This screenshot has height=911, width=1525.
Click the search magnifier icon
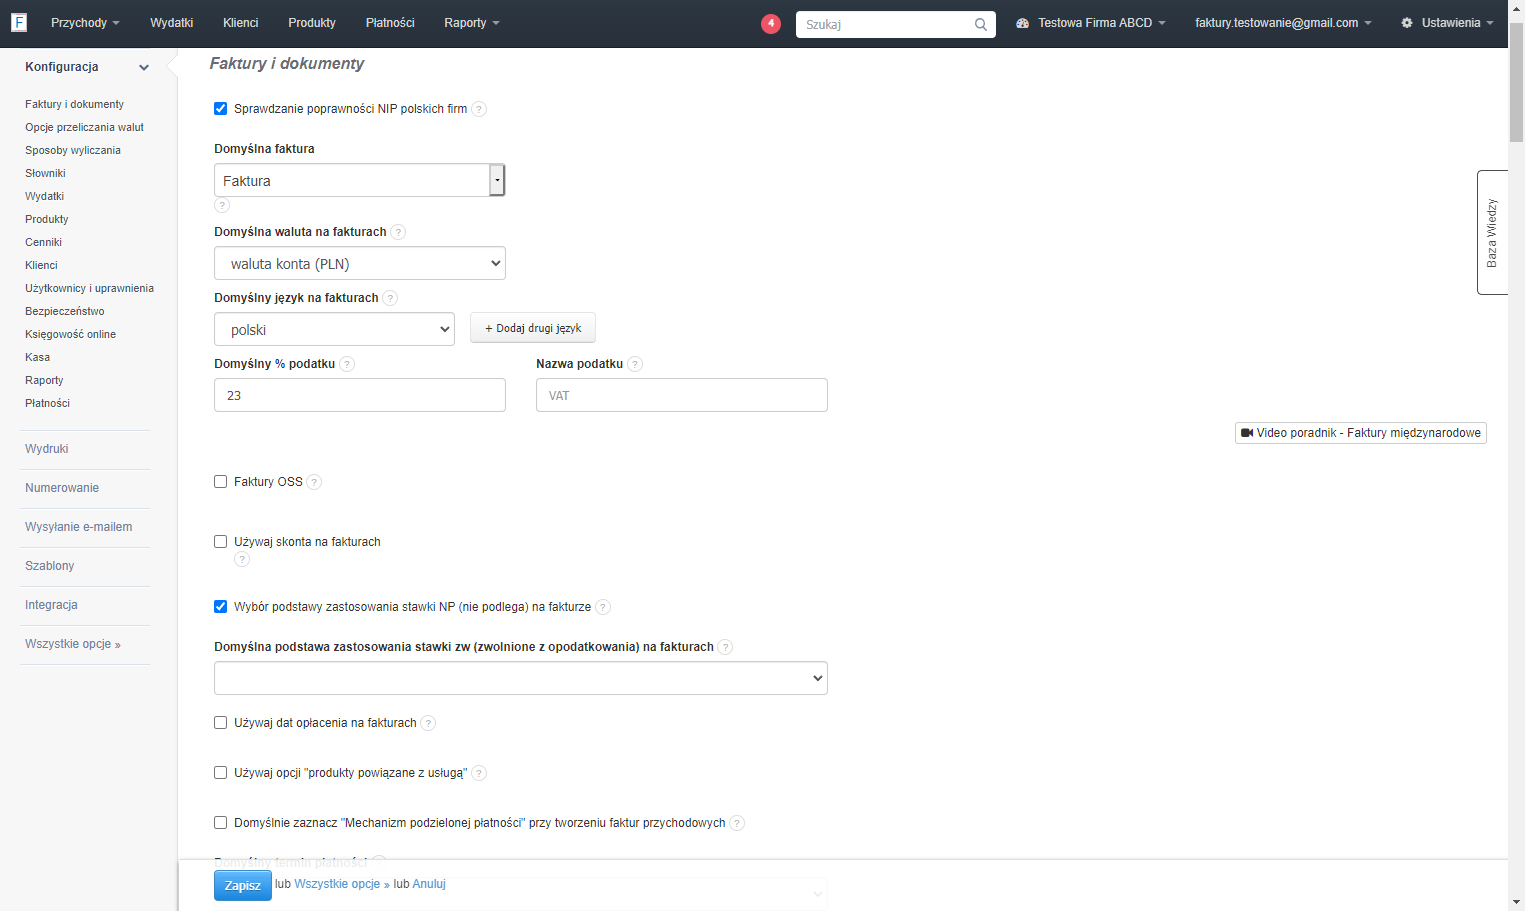tap(981, 24)
